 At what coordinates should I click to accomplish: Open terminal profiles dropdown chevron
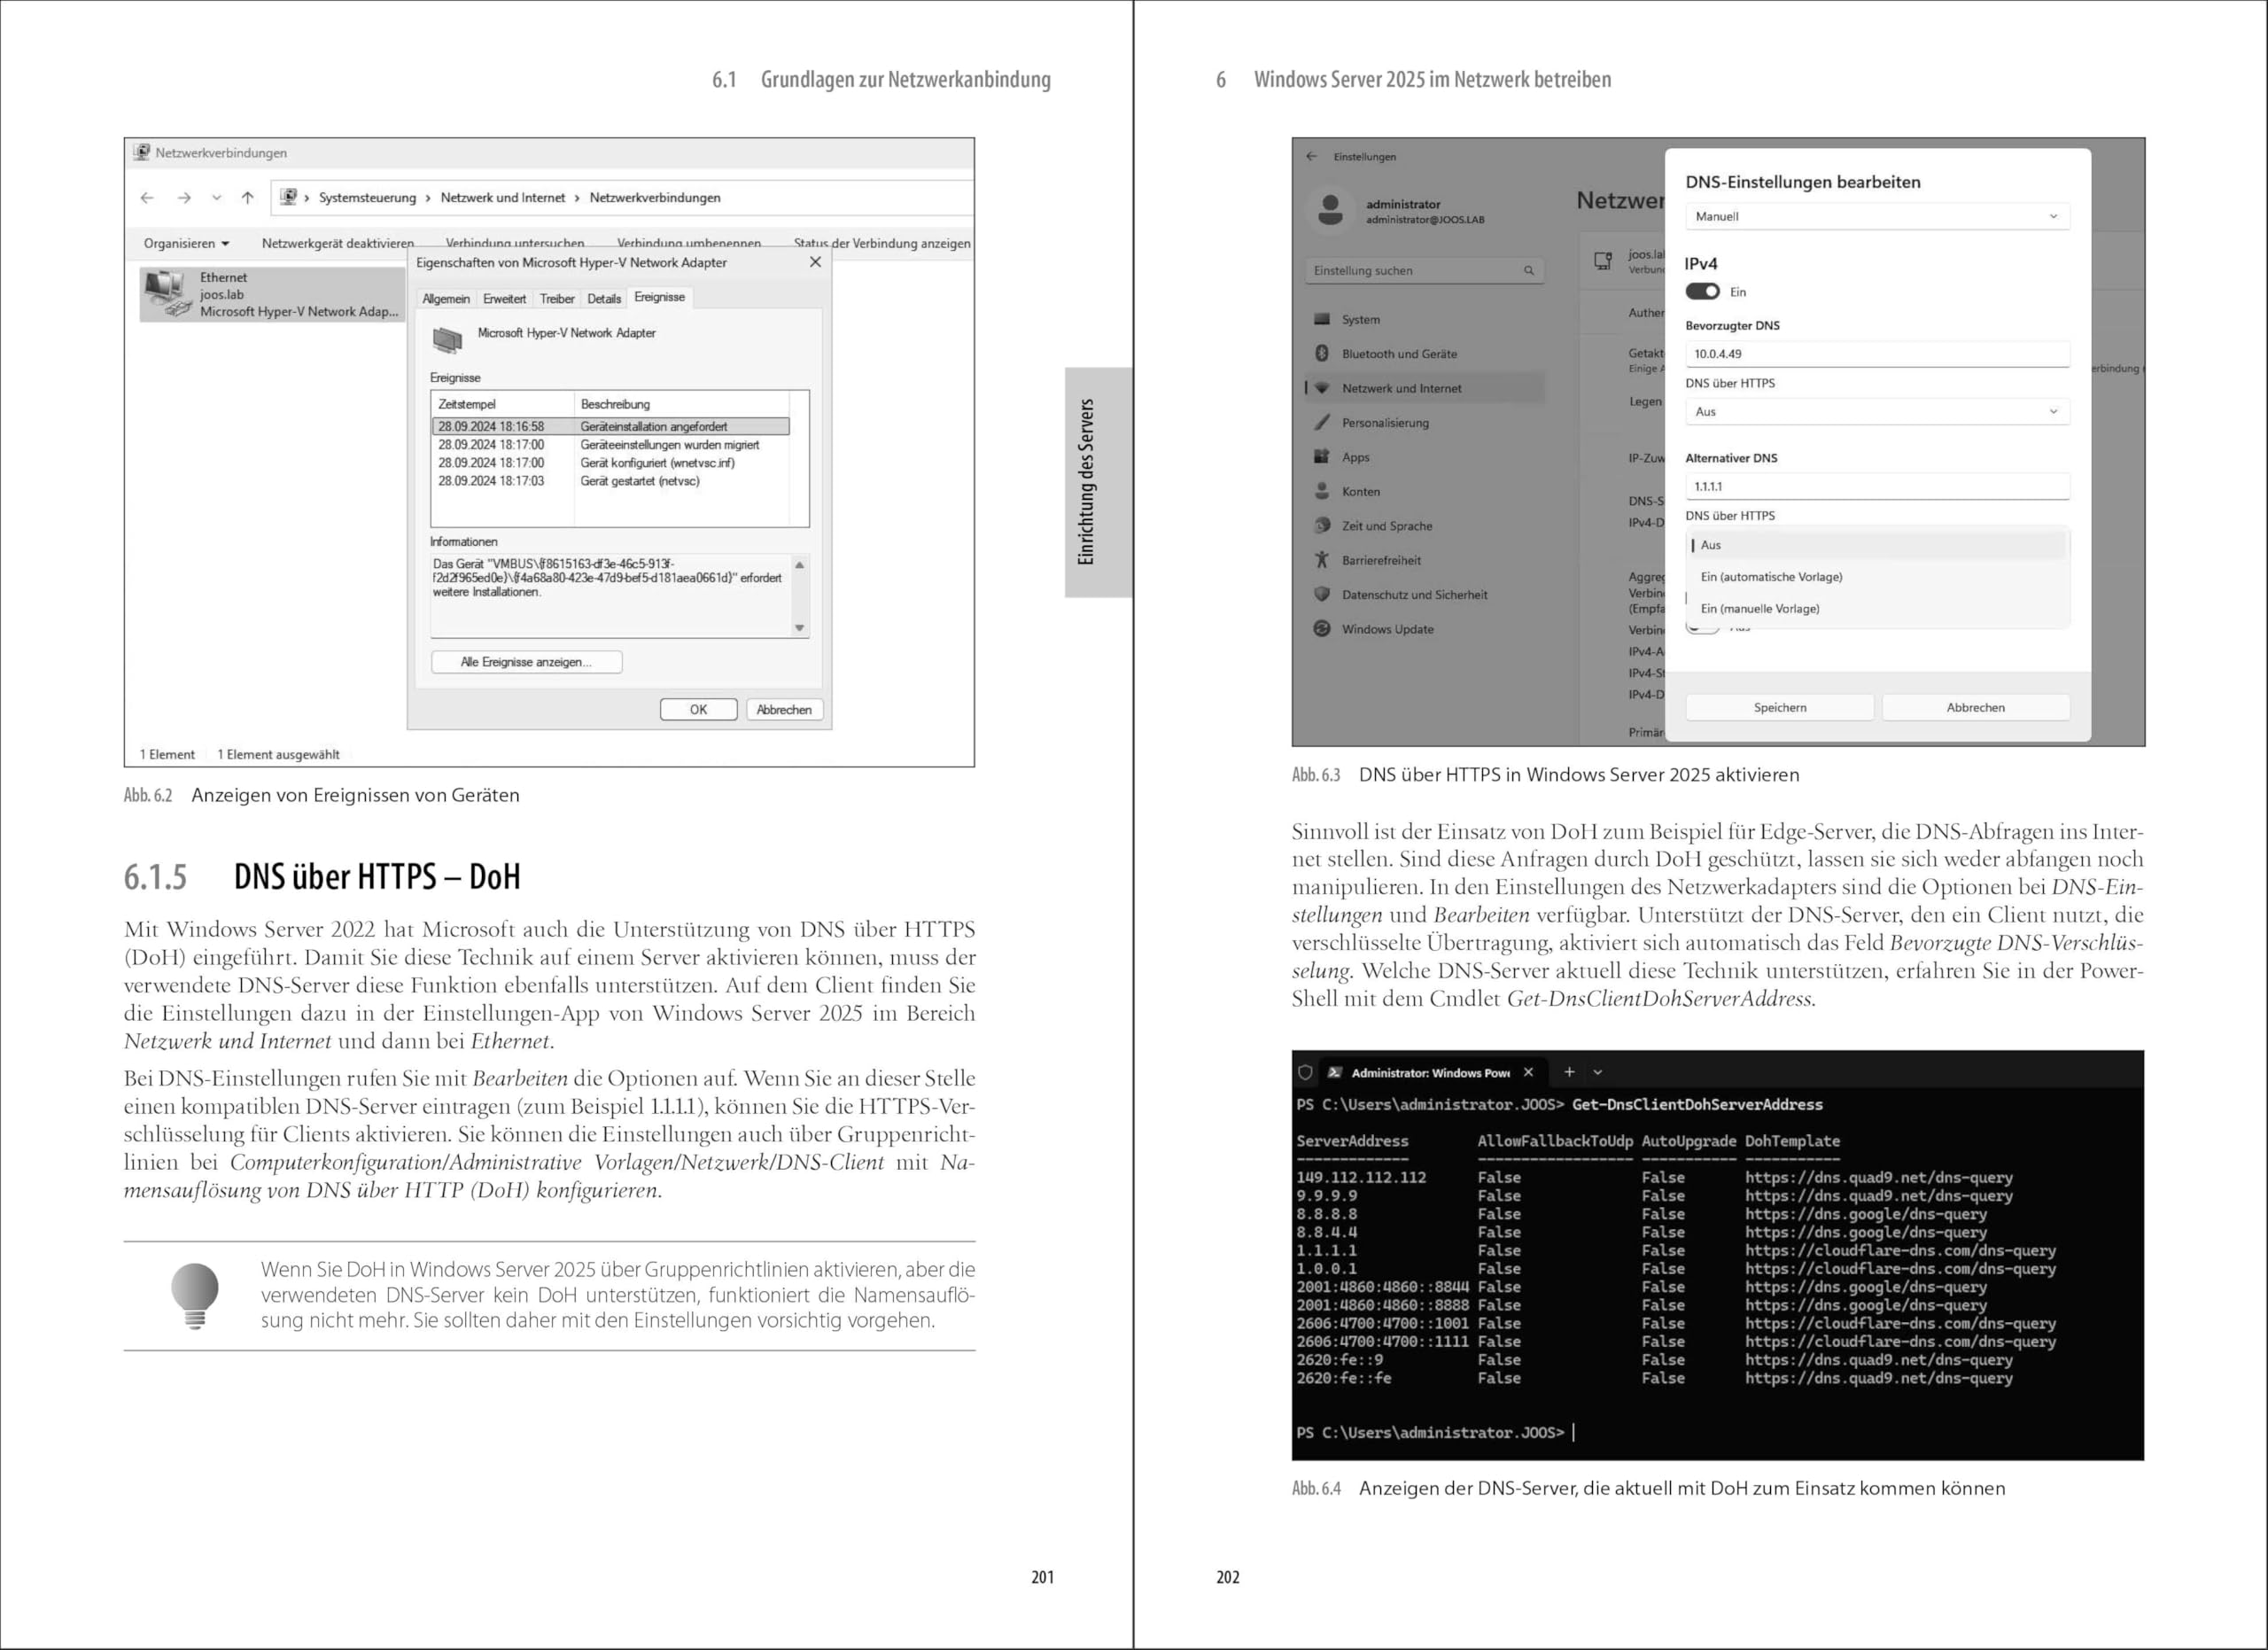tap(1598, 1072)
